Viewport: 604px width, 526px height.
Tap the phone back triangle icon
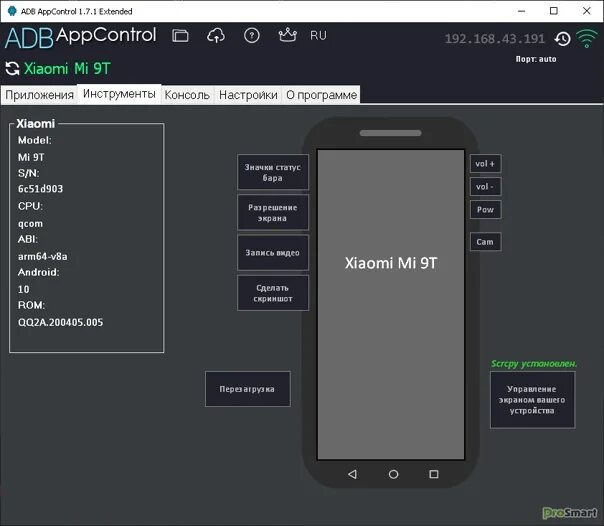(352, 474)
